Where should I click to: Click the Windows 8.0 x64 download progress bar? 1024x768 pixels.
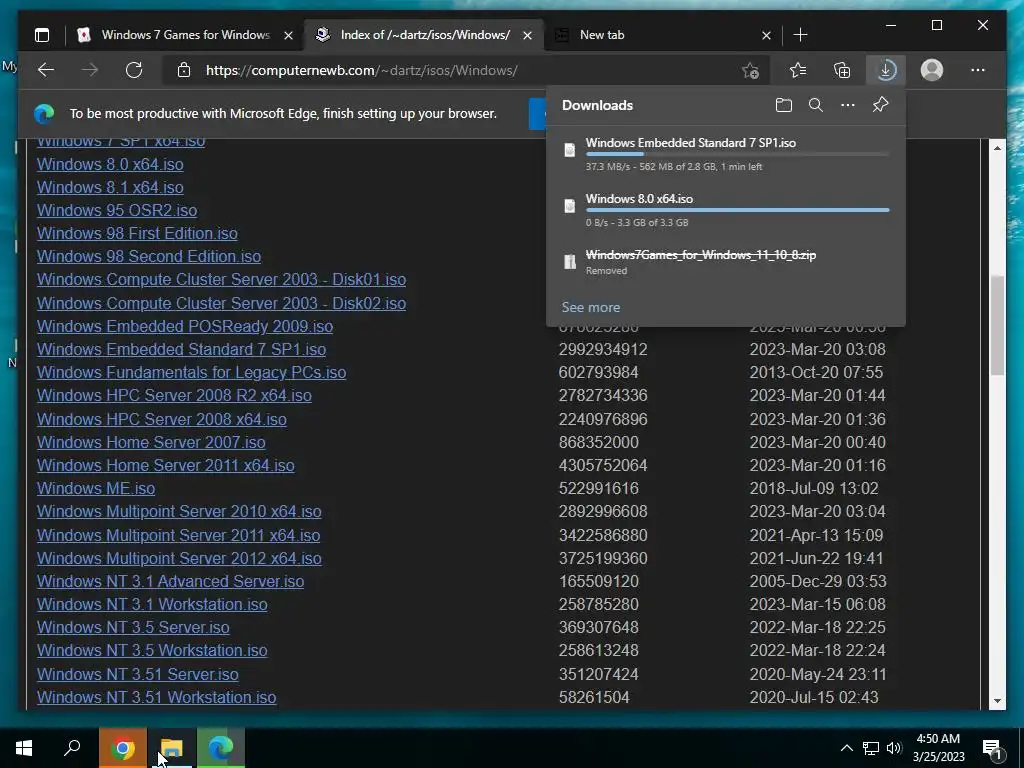point(737,210)
